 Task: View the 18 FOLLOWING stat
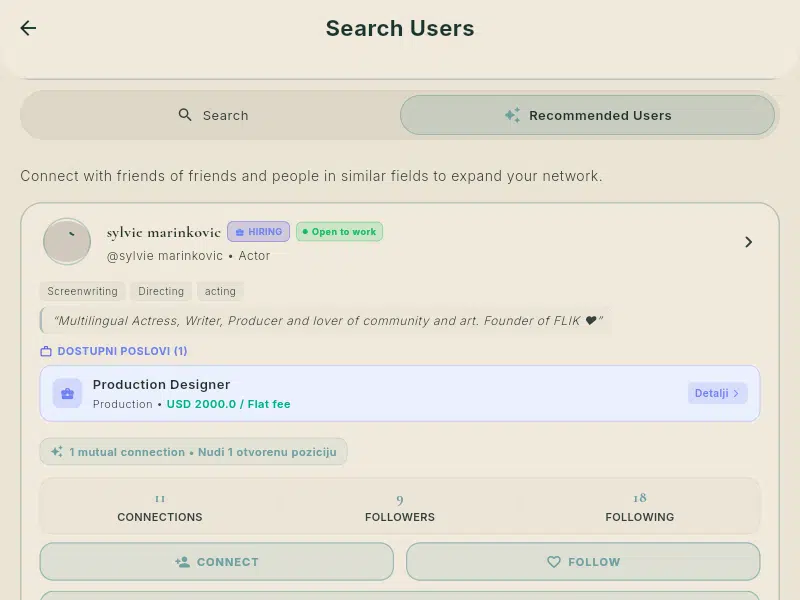click(640, 507)
